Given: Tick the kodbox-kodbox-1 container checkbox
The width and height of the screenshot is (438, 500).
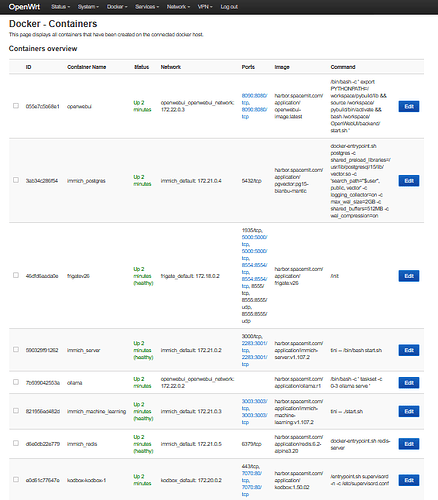Looking at the screenshot, I should 16,479.
